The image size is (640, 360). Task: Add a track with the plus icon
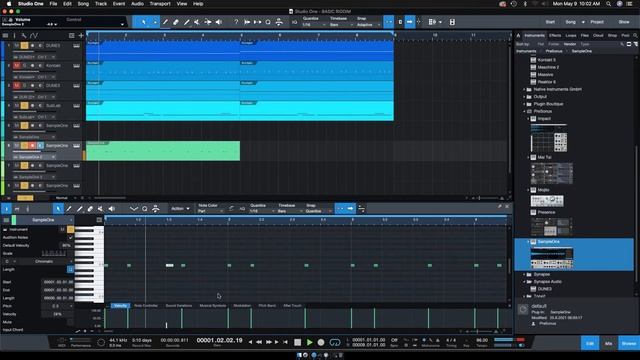tap(81, 36)
